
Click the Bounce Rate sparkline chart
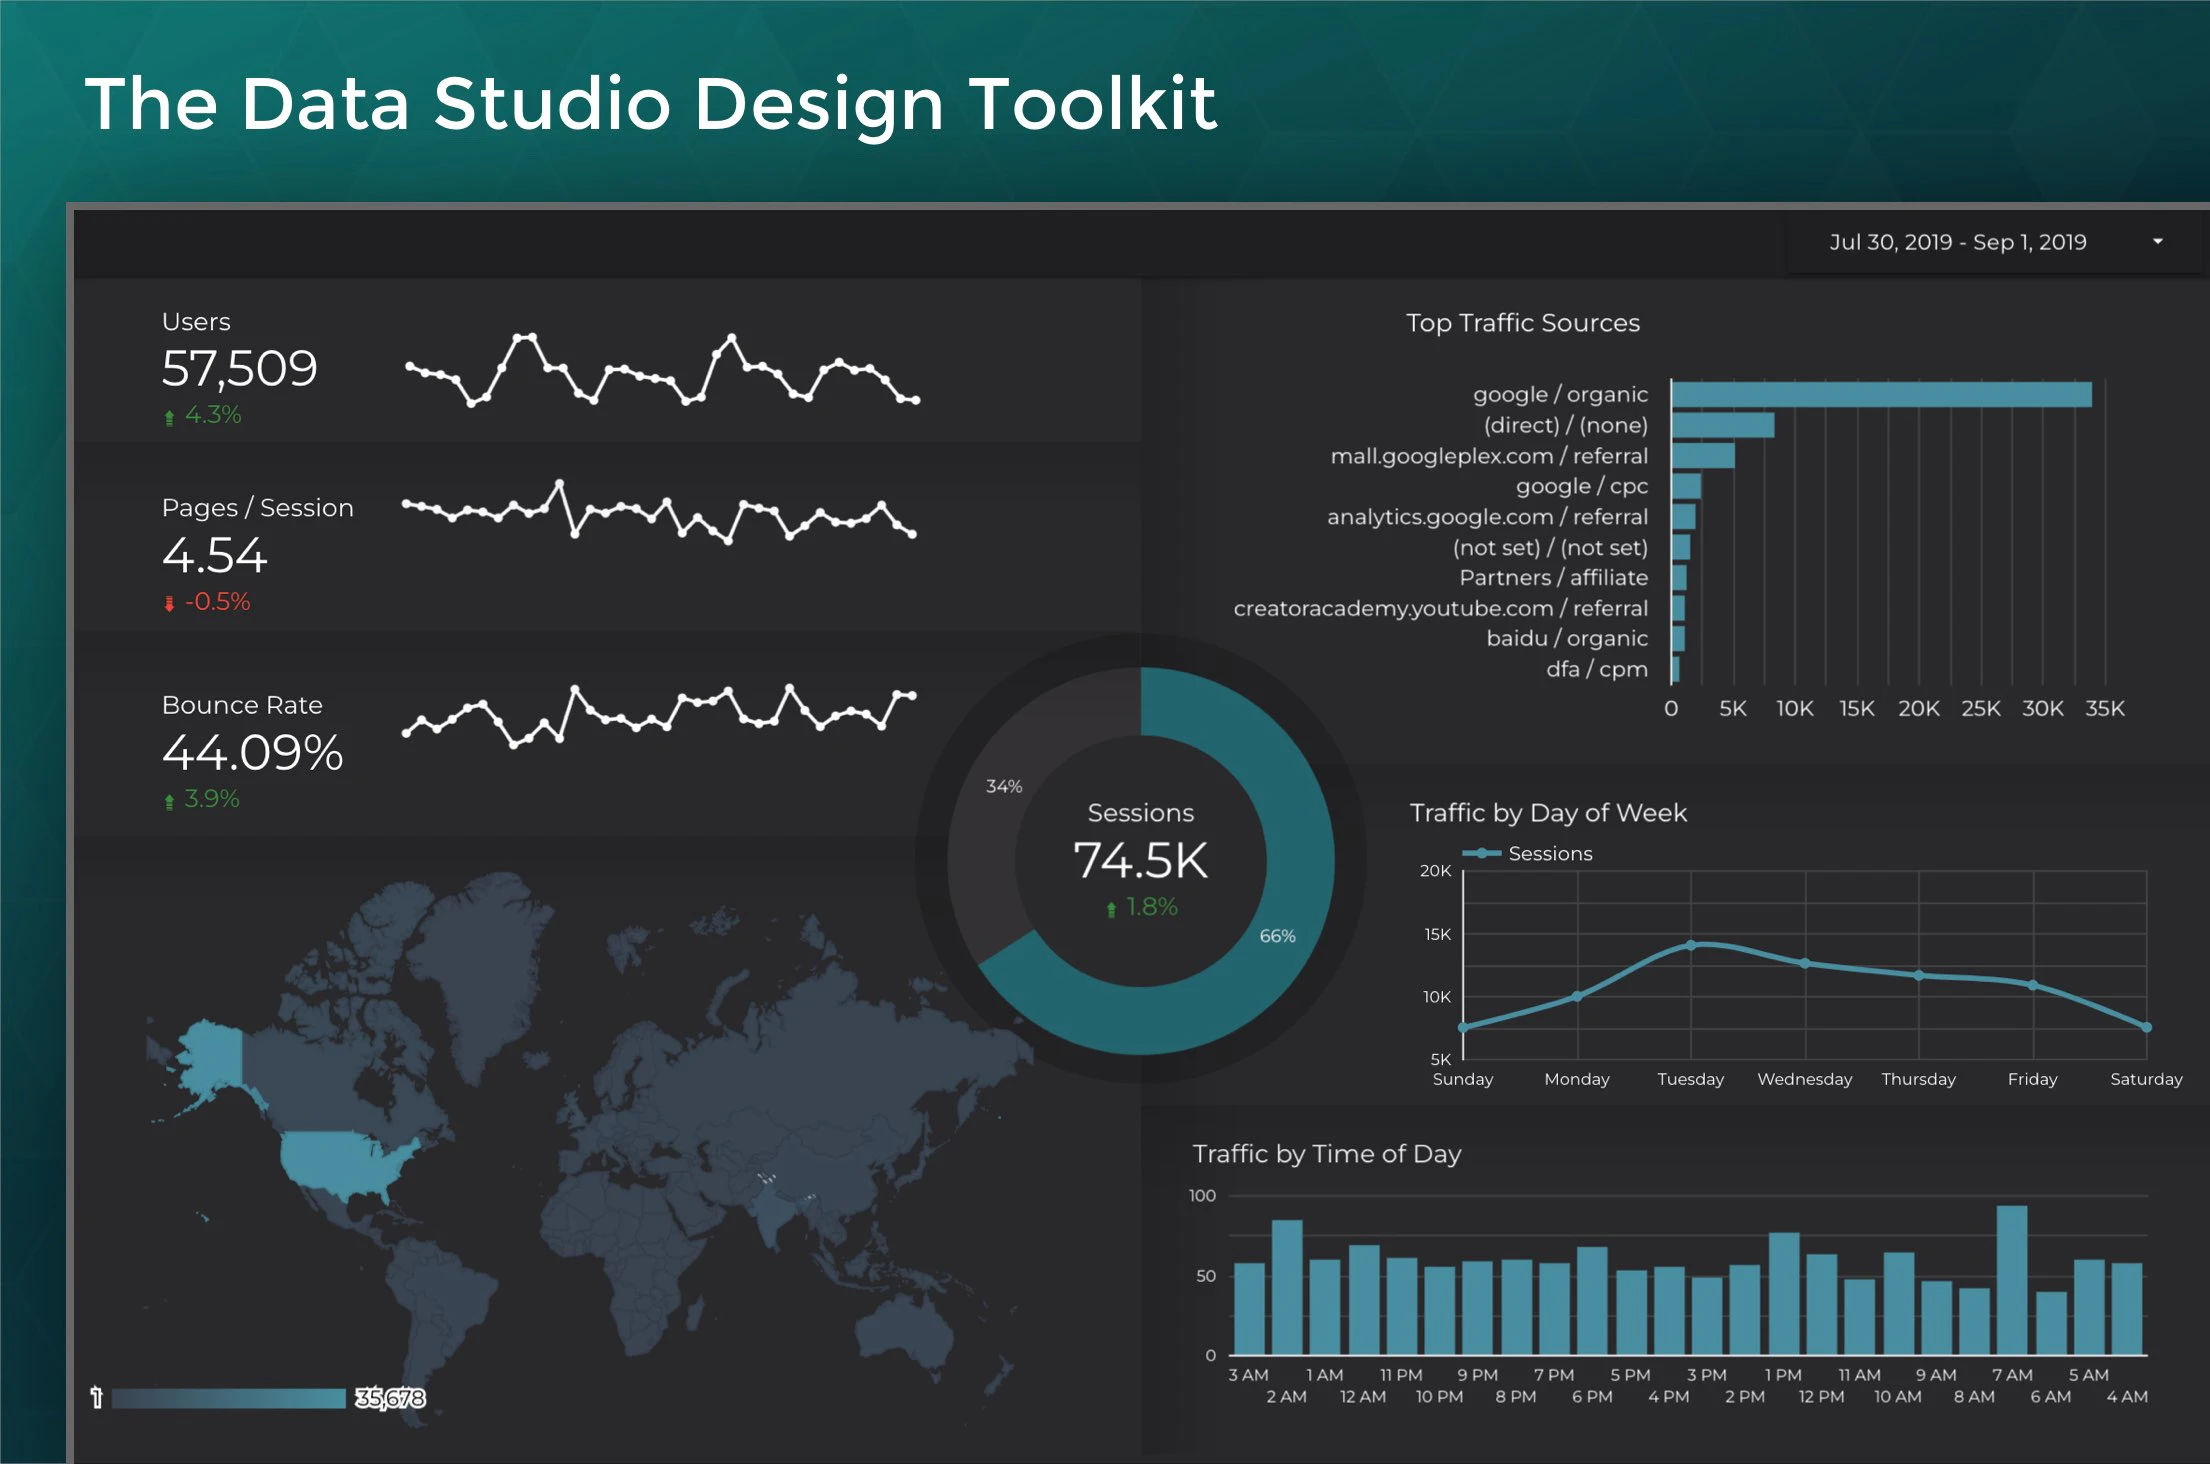[660, 715]
